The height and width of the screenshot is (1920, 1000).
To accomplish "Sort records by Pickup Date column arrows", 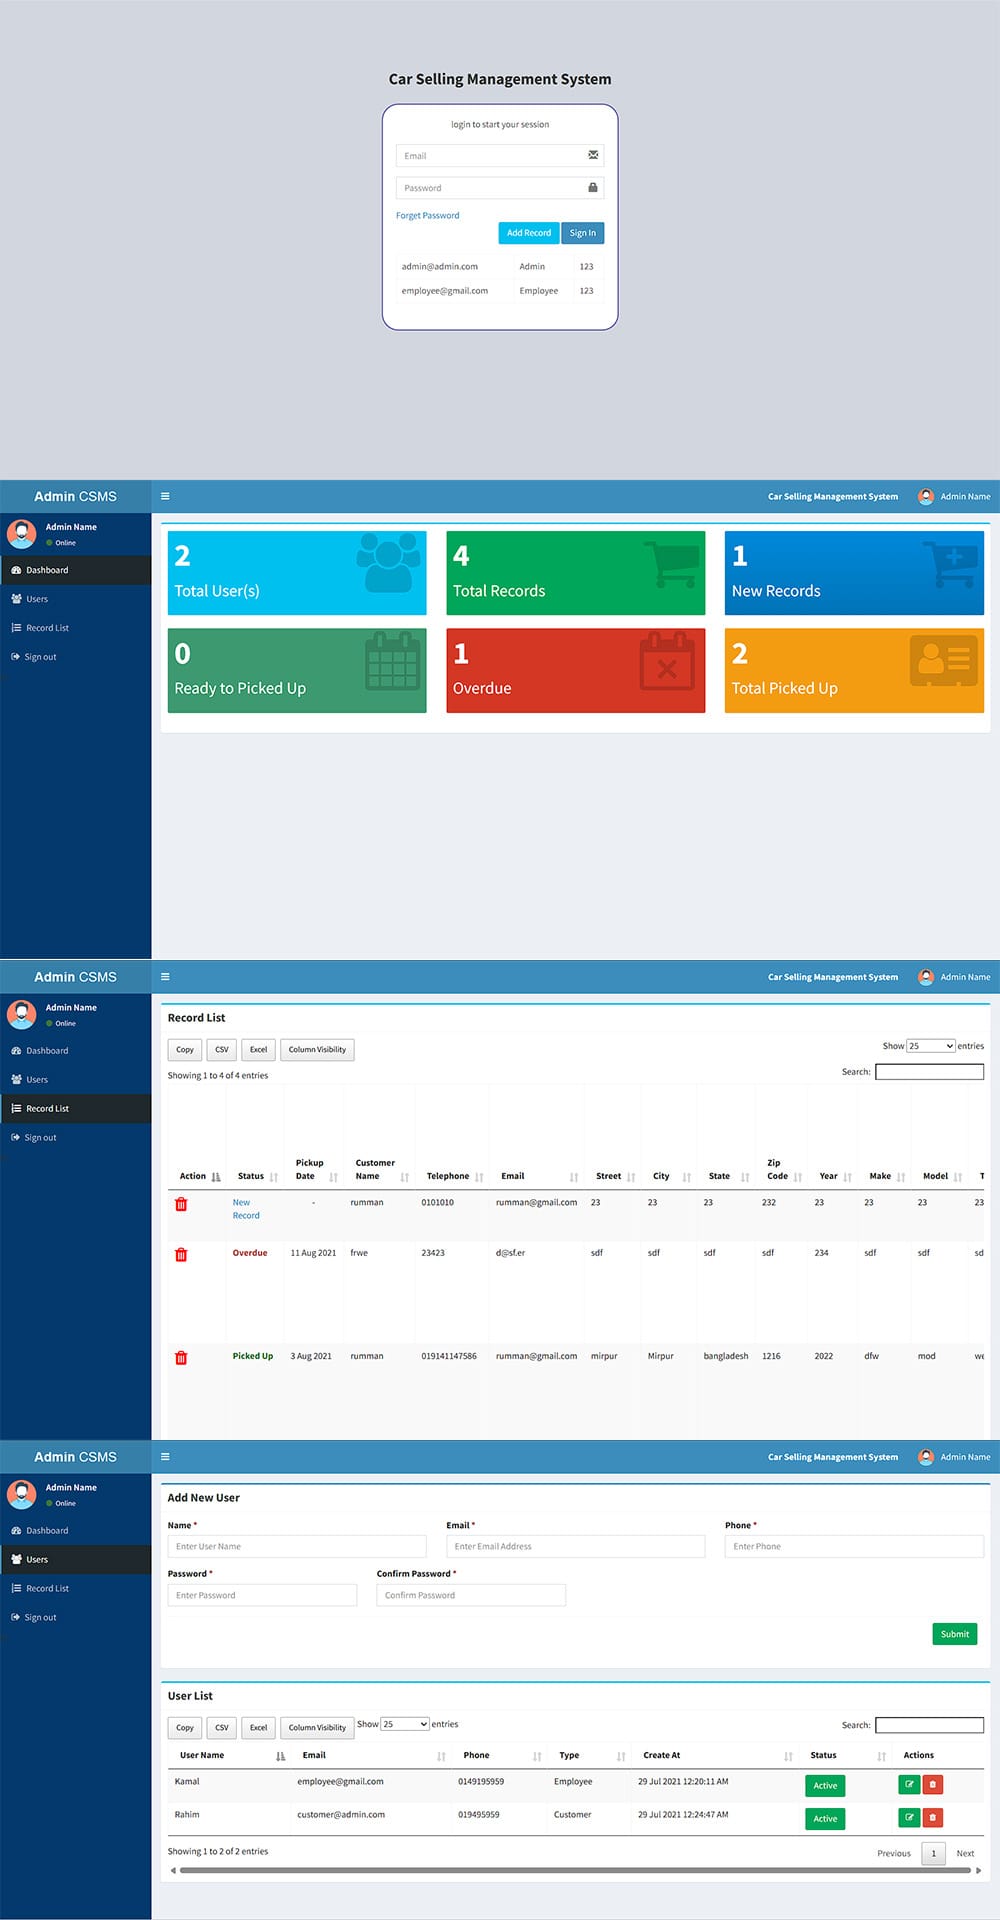I will click(333, 1177).
